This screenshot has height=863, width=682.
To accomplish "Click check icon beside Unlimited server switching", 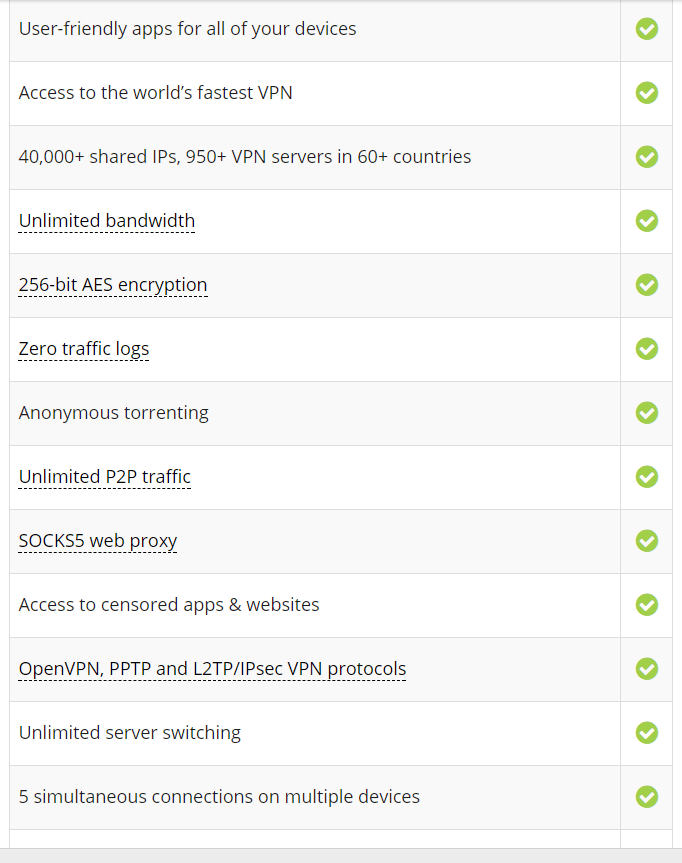I will [x=647, y=733].
